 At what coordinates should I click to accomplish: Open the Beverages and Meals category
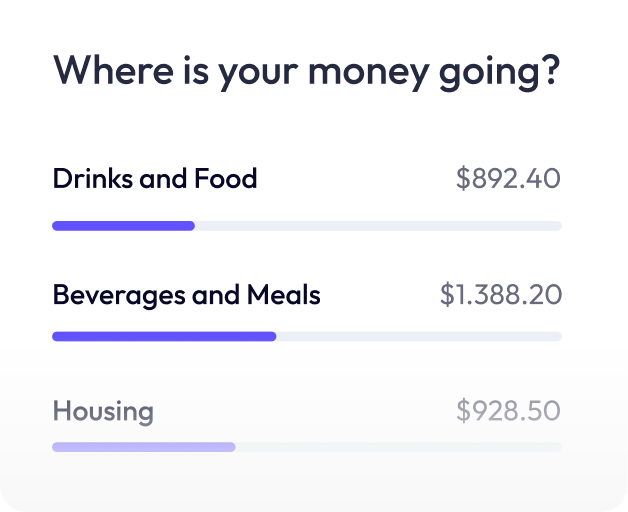tap(186, 295)
